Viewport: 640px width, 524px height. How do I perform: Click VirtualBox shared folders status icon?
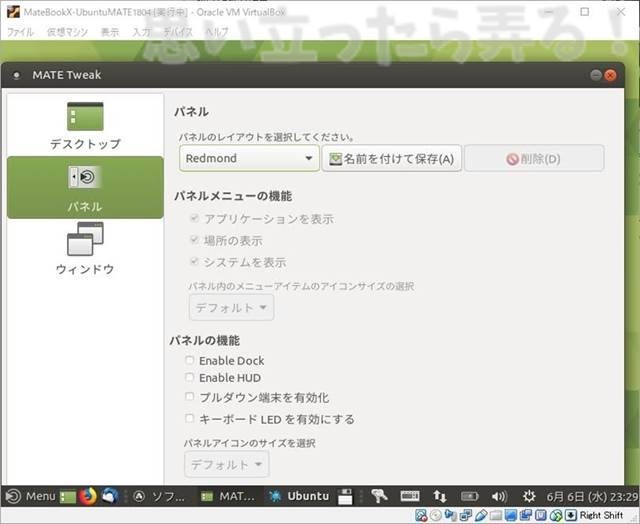(496, 516)
